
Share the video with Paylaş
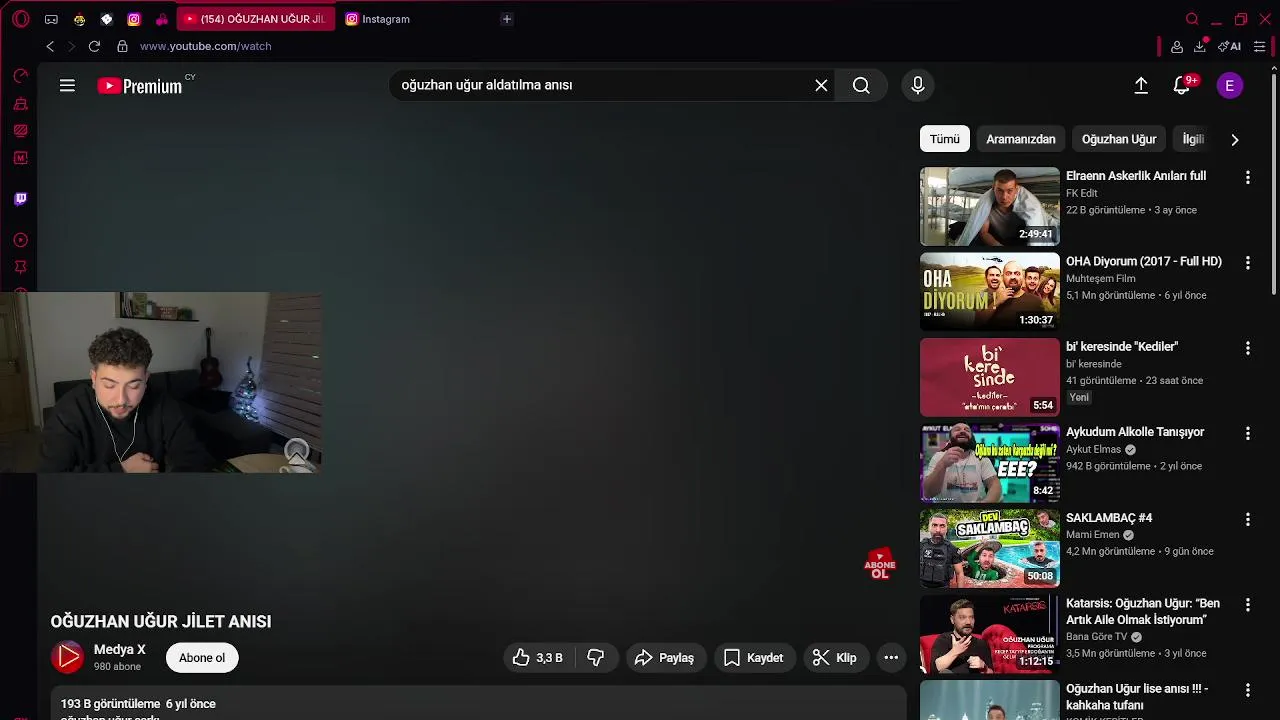pyautogui.click(x=665, y=658)
